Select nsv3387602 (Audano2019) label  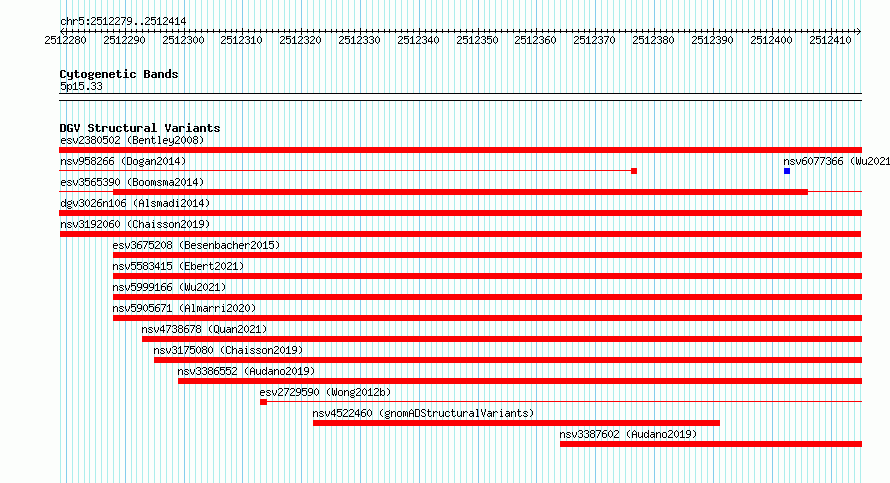point(628,434)
